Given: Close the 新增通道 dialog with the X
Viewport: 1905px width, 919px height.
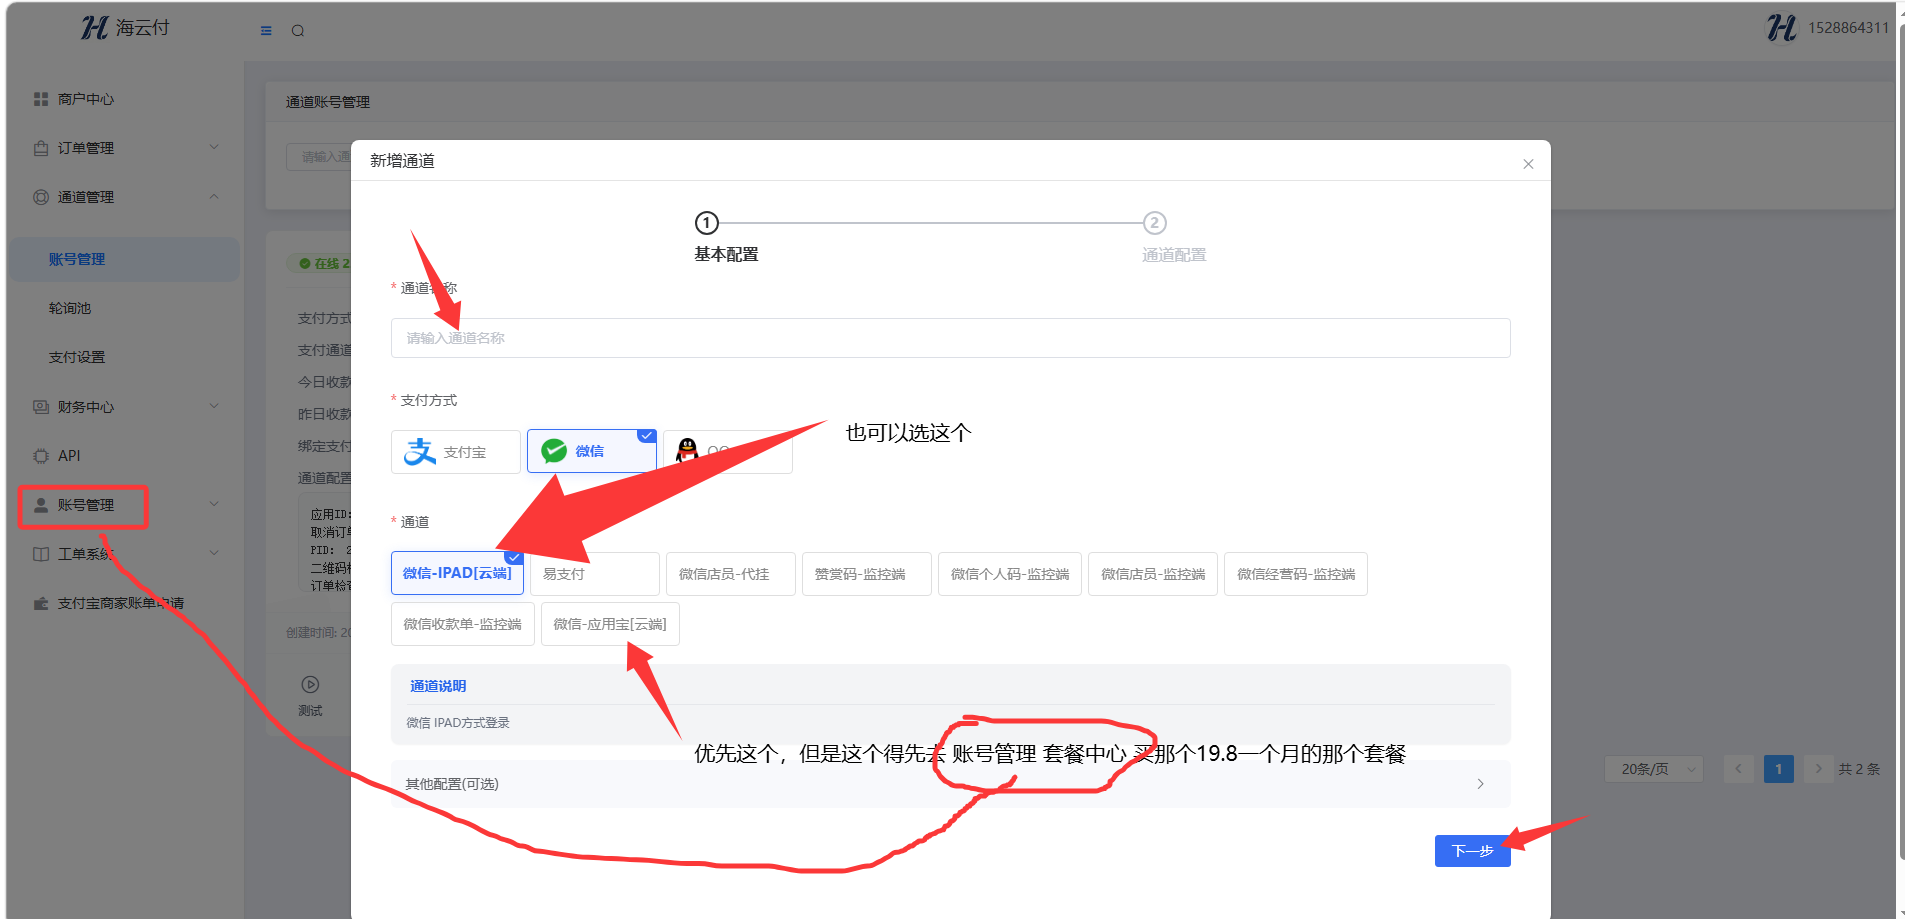Looking at the screenshot, I should (1528, 164).
